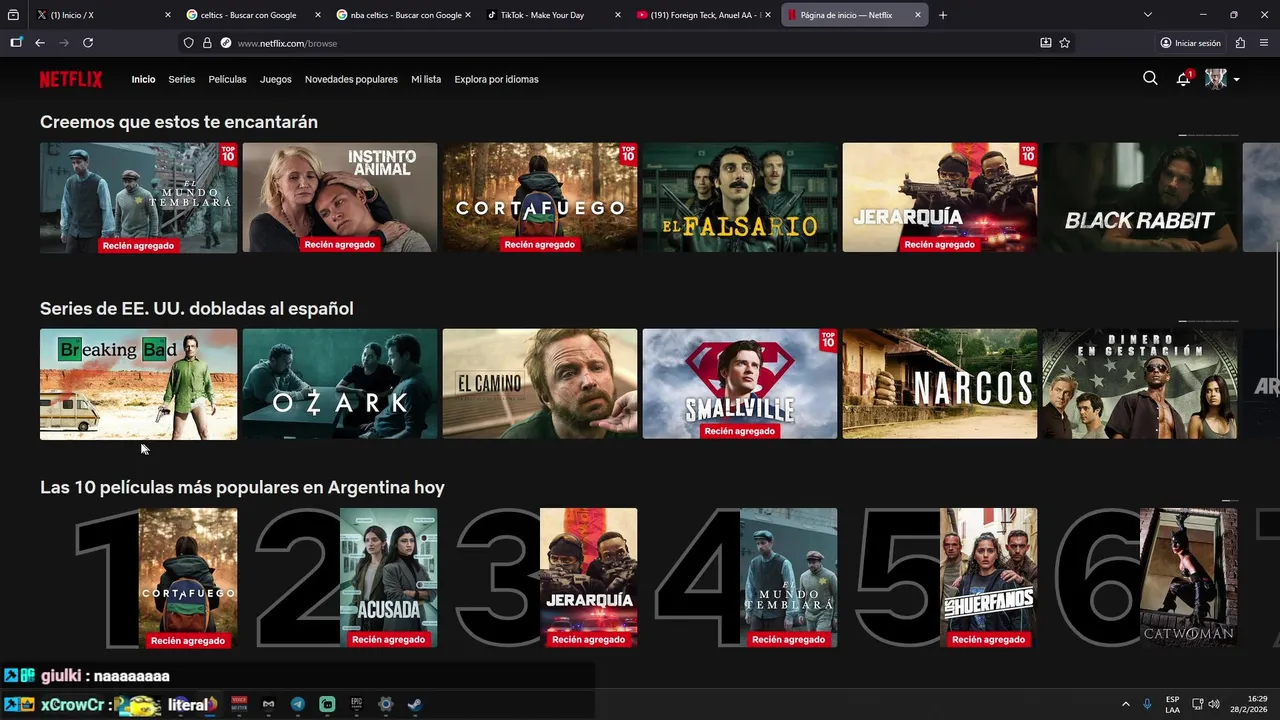Screen dimensions: 1280x720
Task: Open Black Rabbit thumbnail
Action: coord(1140,197)
